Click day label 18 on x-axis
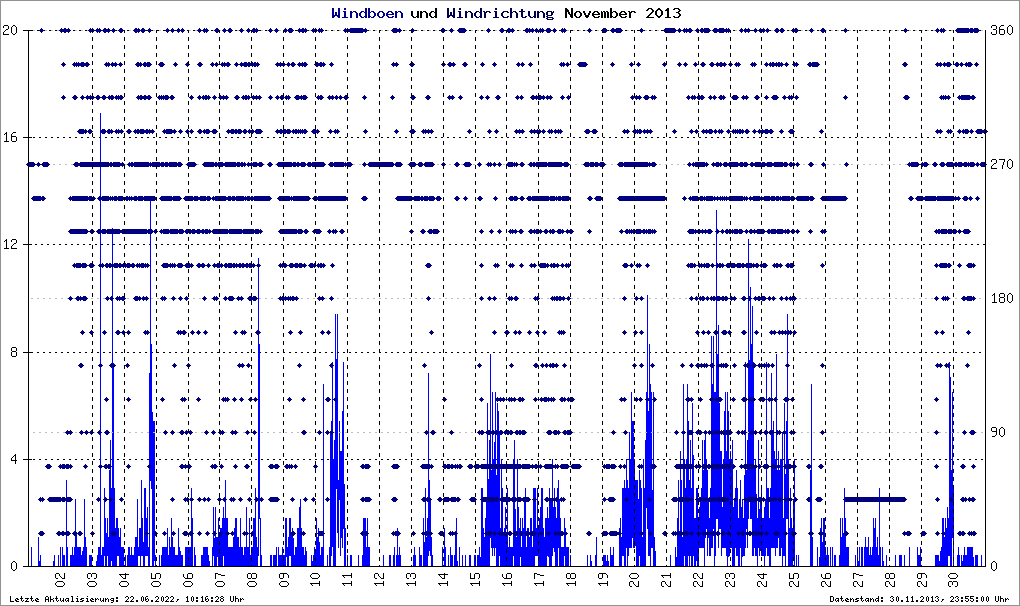 point(570,579)
